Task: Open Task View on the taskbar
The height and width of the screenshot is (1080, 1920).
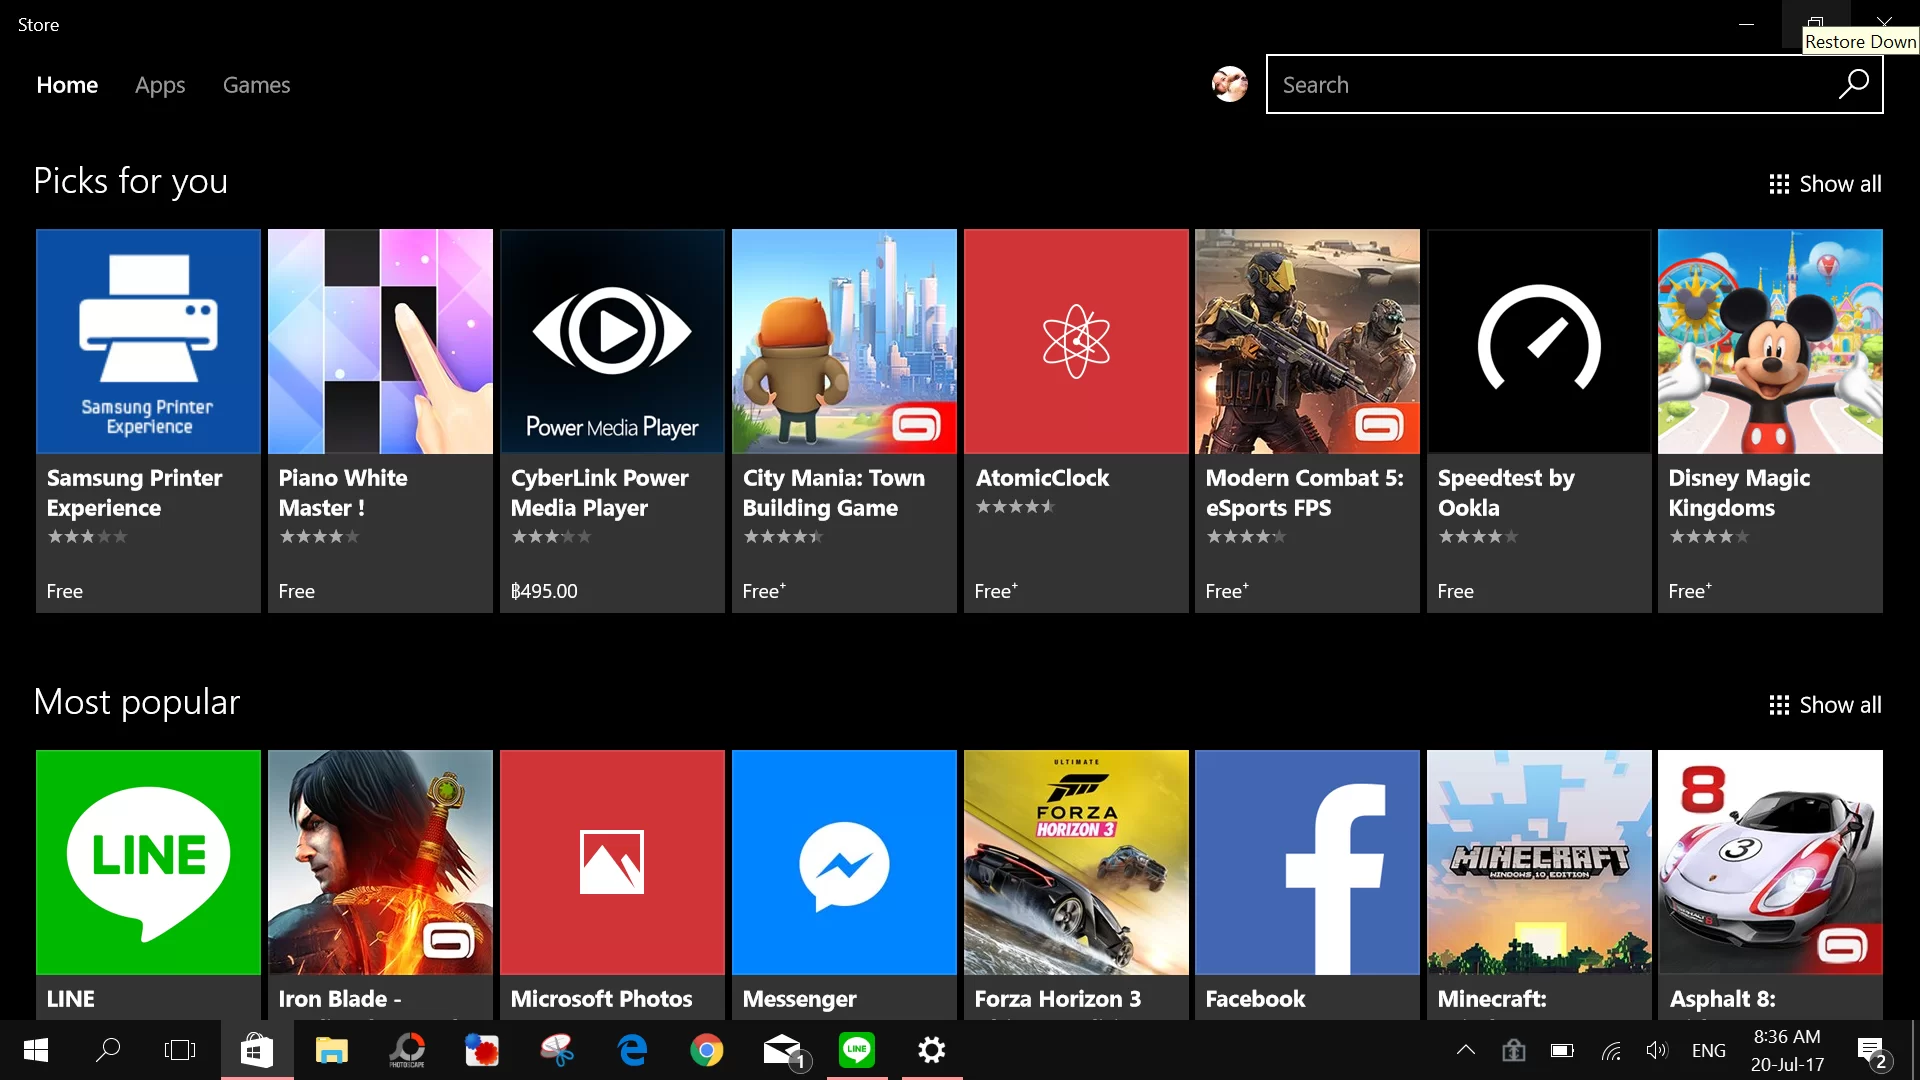Action: (180, 1050)
